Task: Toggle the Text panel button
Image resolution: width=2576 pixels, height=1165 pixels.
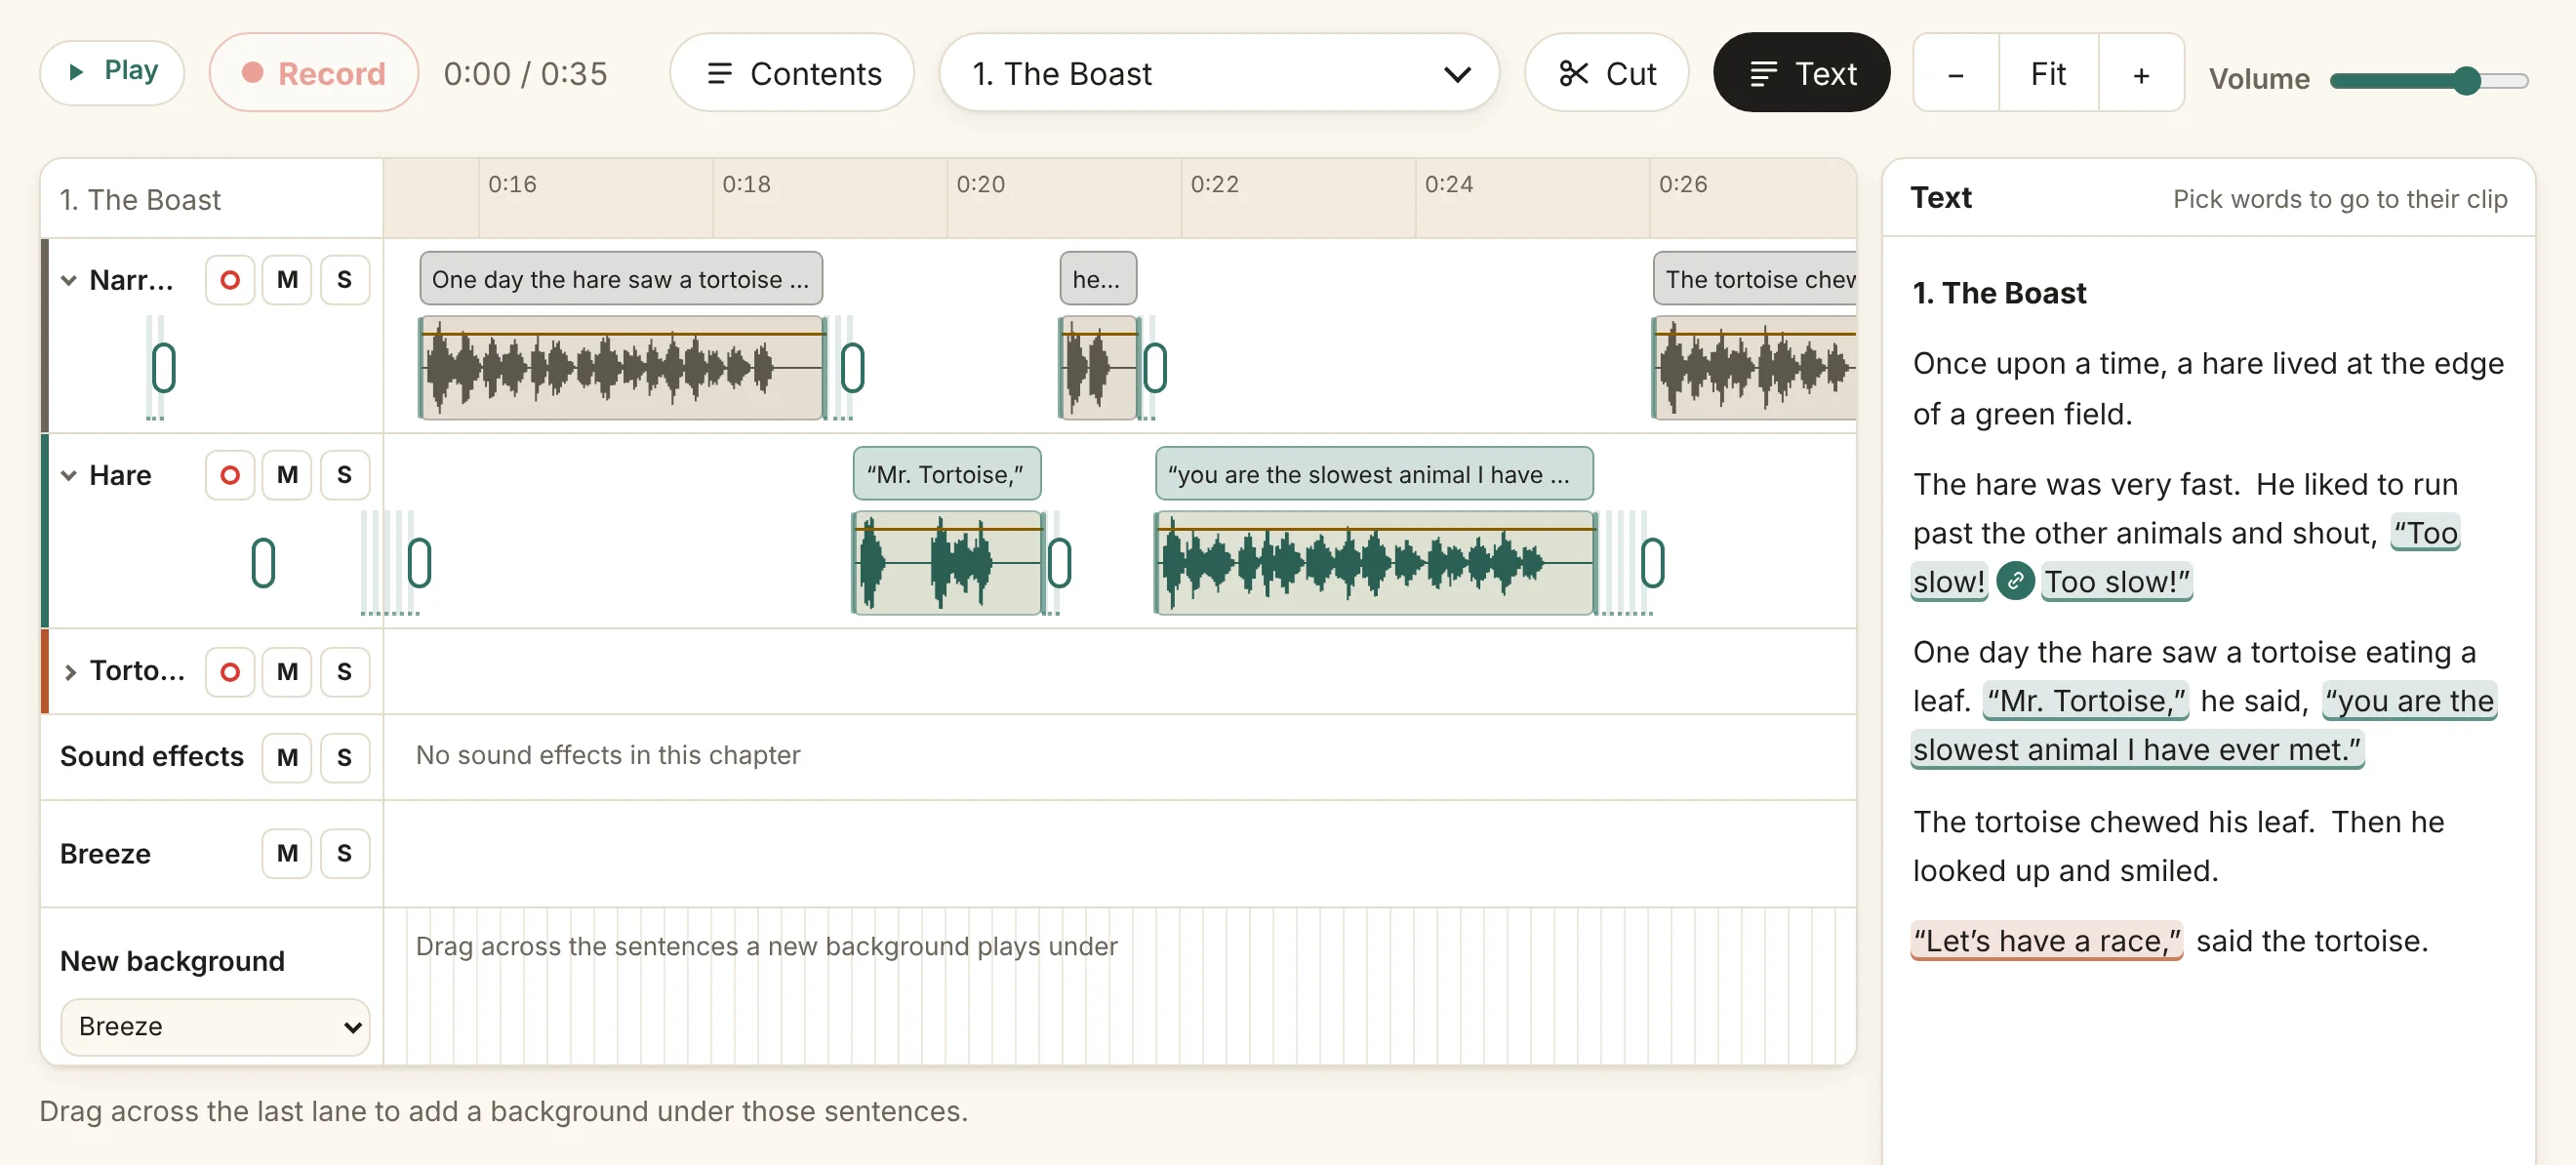Action: pyautogui.click(x=1801, y=73)
